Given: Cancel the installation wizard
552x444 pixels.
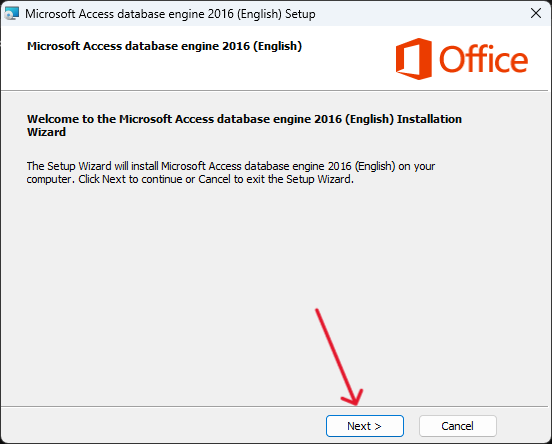Looking at the screenshot, I should [458, 426].
